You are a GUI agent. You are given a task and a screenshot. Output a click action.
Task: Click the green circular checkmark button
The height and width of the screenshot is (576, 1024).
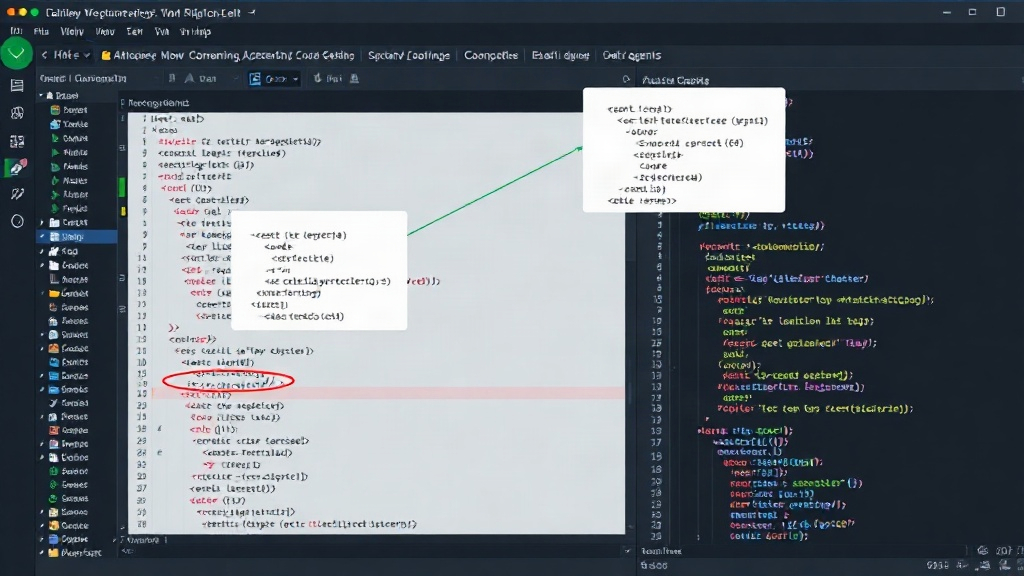tap(16, 53)
